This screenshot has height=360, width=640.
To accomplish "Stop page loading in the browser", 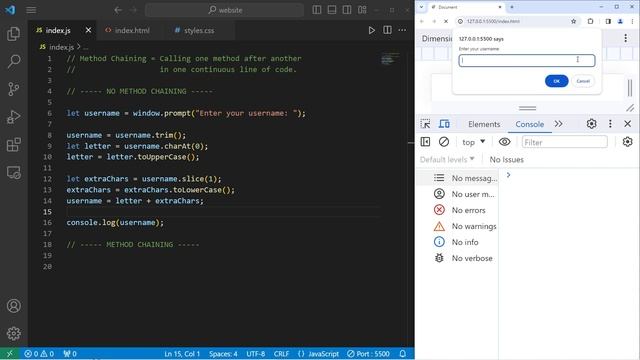I will [x=446, y=21].
